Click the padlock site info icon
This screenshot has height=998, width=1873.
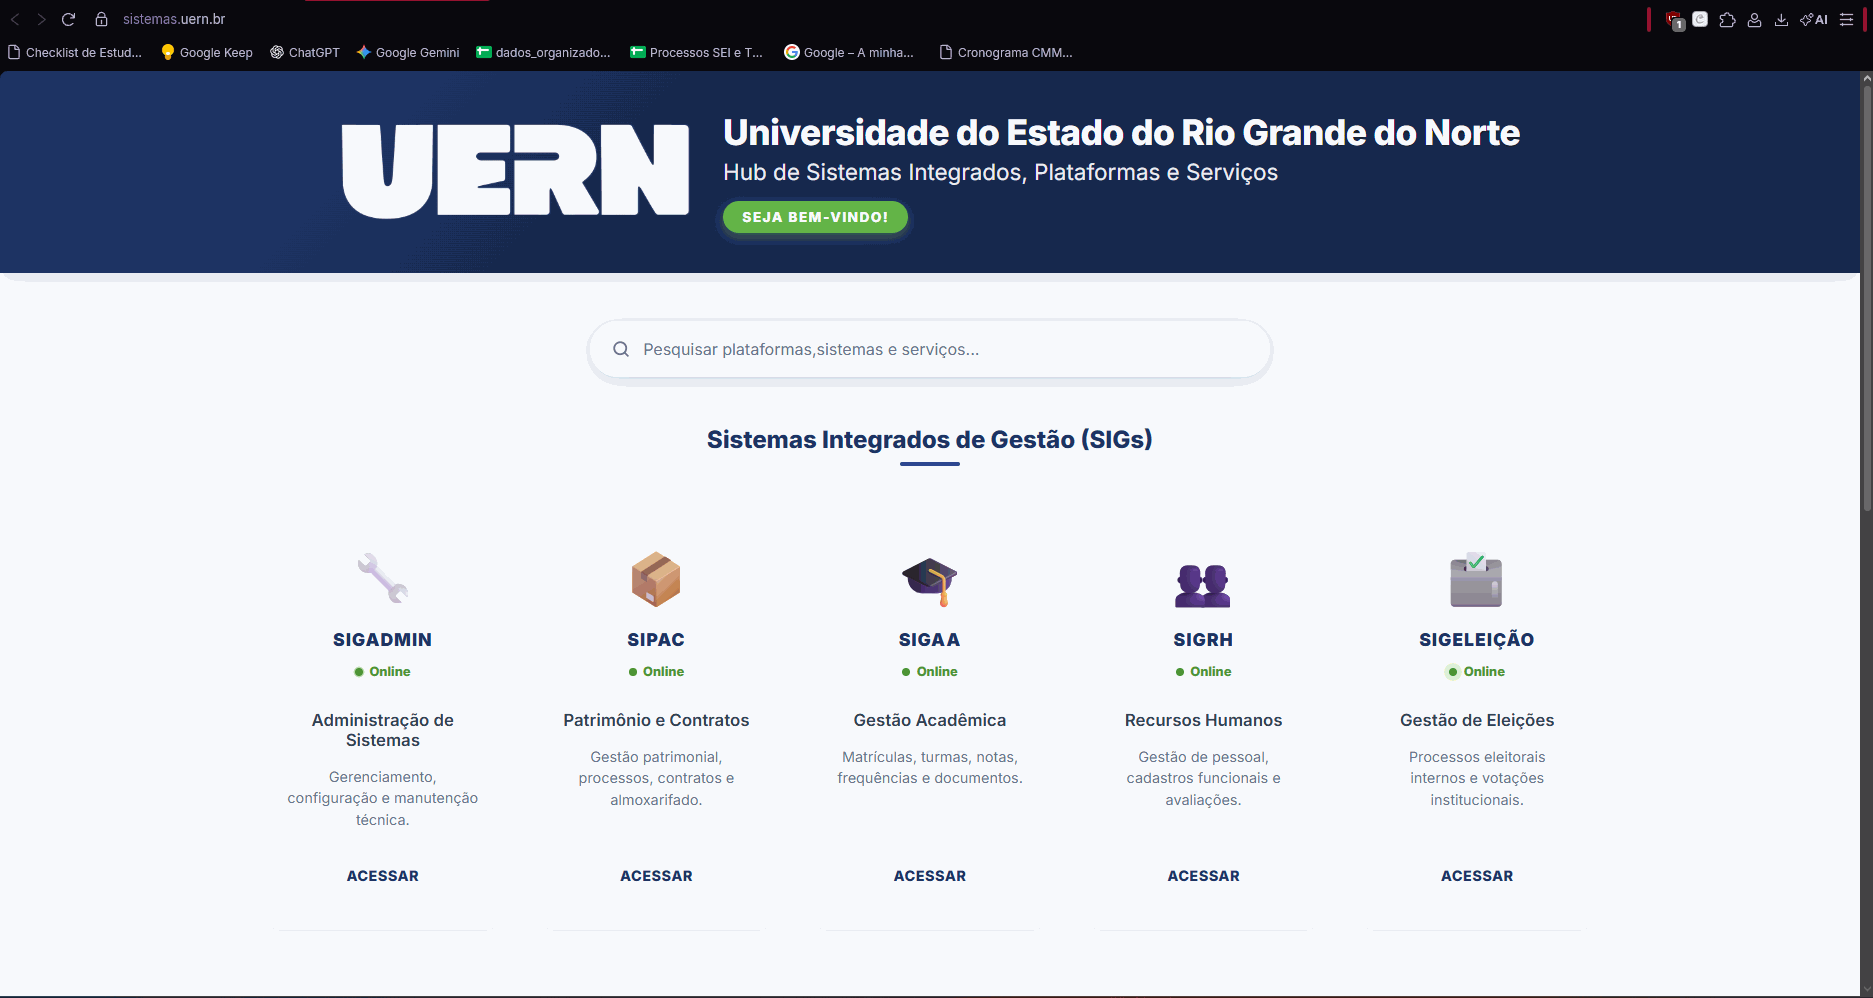coord(101,19)
